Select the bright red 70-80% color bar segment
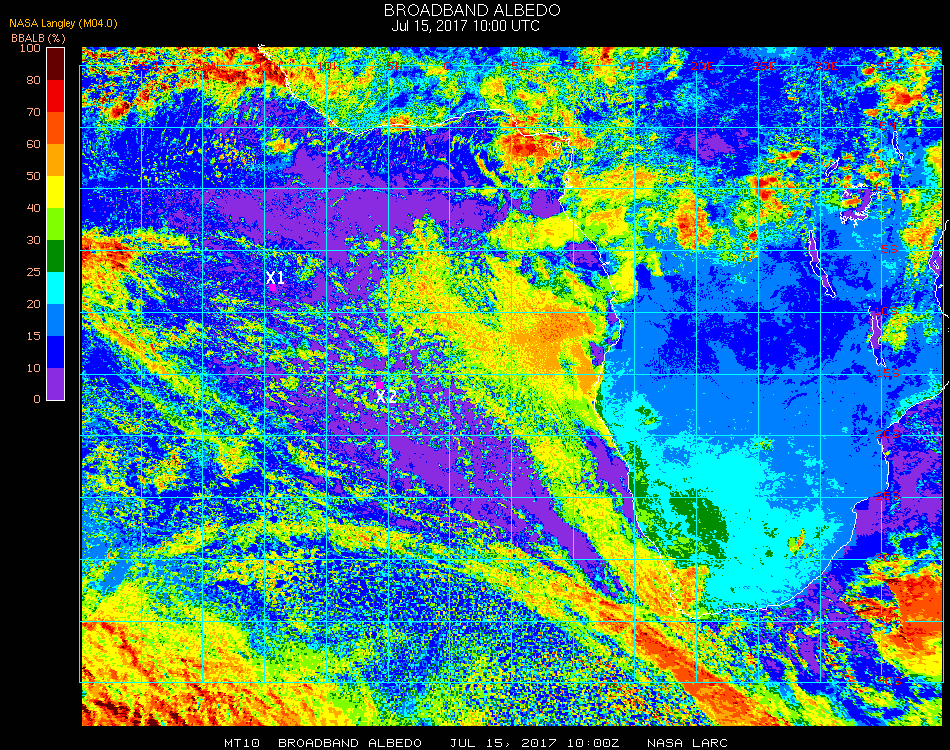950x750 pixels. point(56,96)
